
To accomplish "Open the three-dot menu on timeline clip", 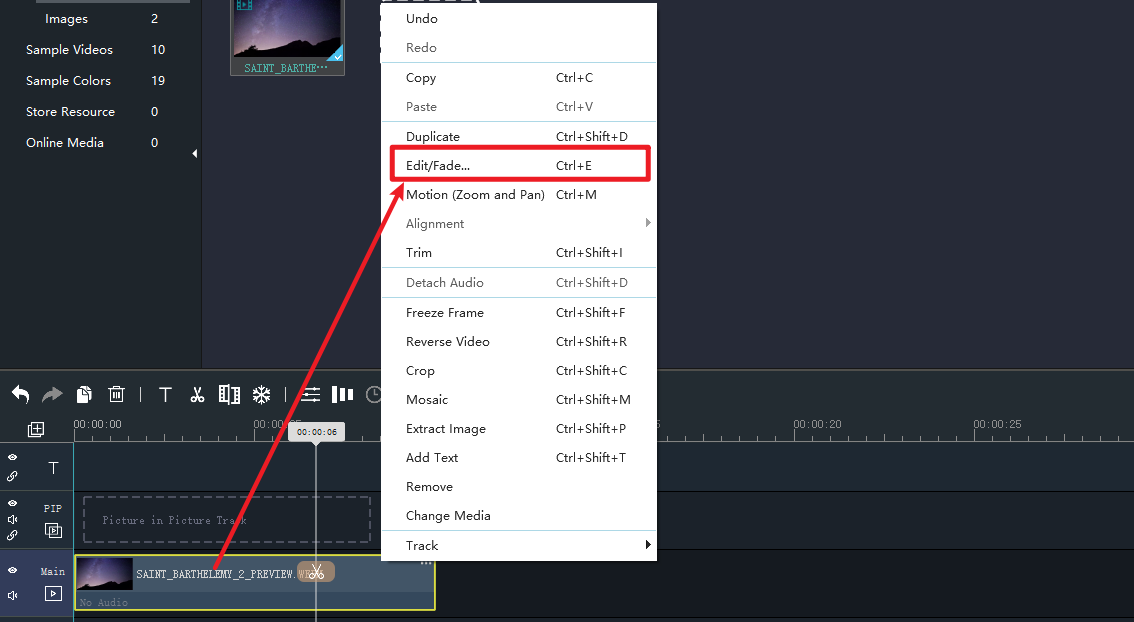I will click(426, 563).
